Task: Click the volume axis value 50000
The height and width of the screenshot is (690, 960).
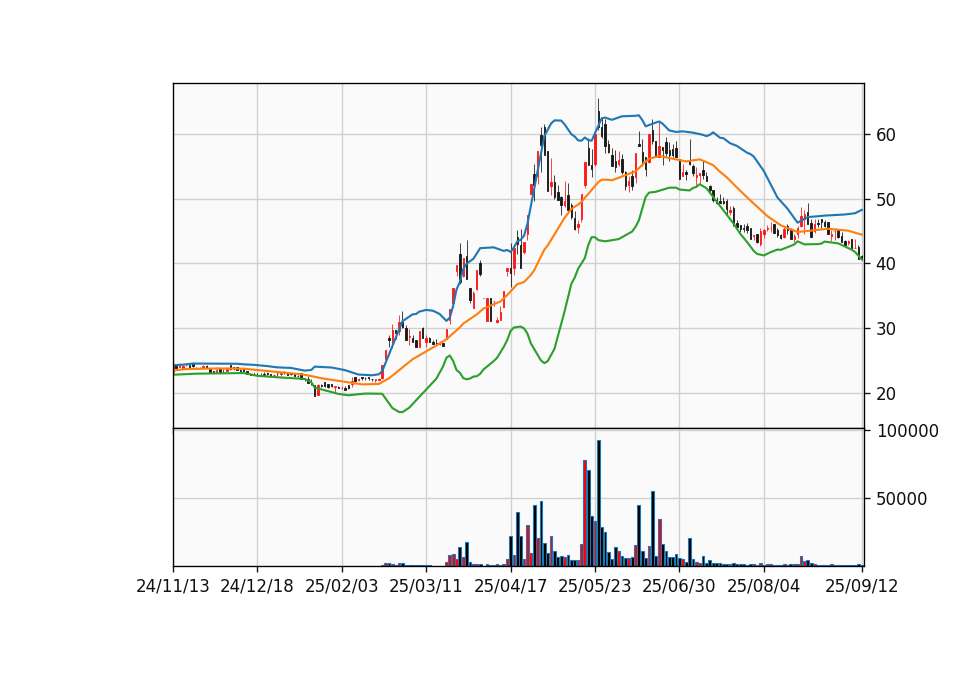Action: (x=902, y=499)
